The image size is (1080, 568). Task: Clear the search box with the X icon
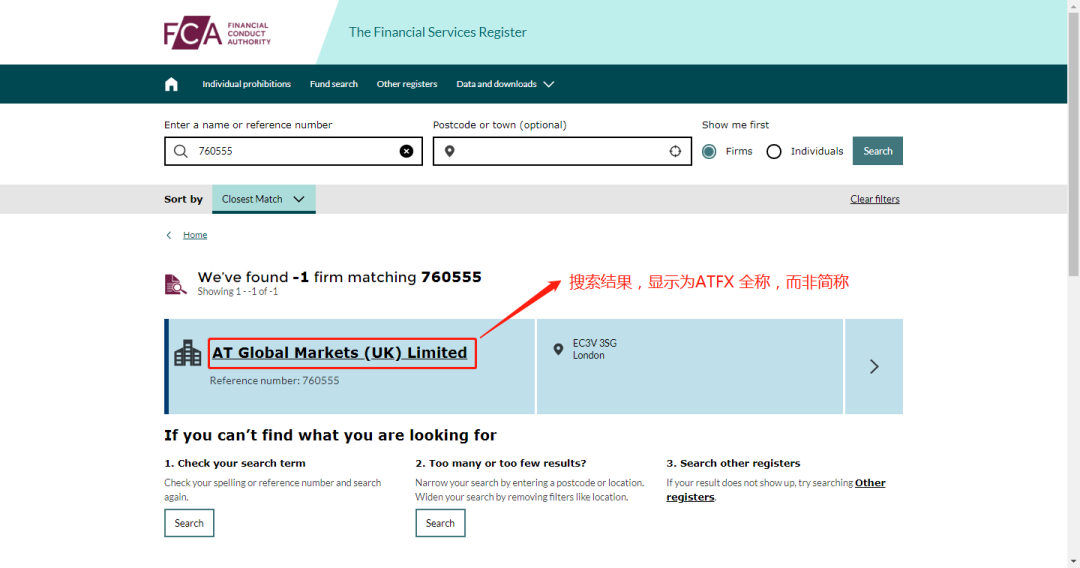coord(406,151)
